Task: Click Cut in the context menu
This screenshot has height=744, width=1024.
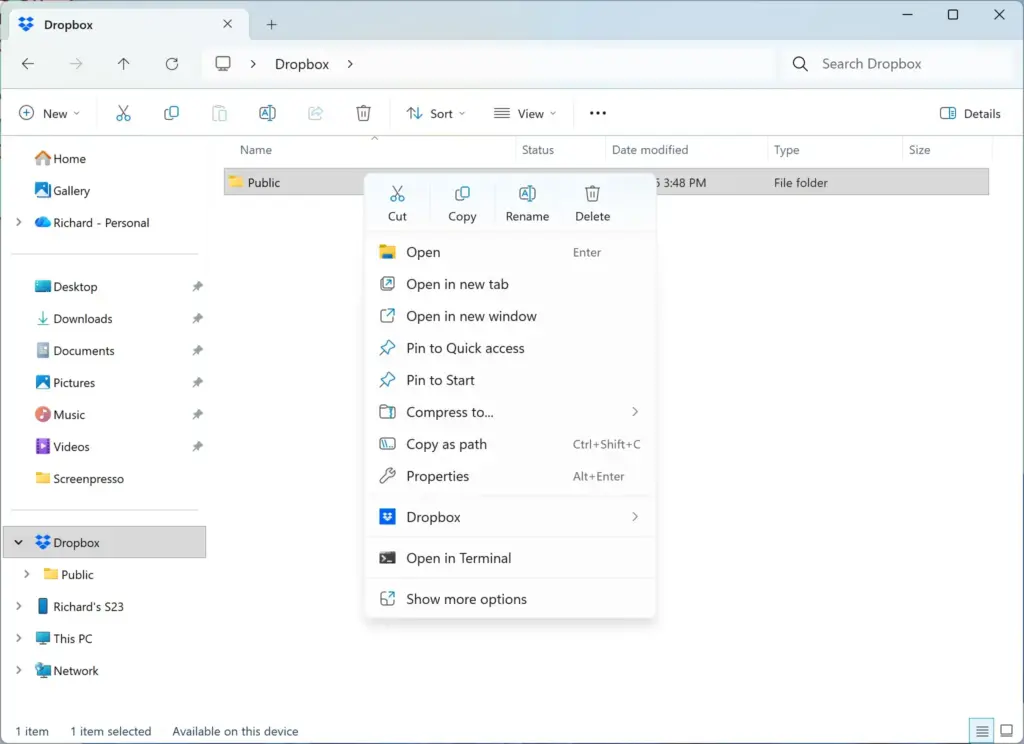Action: coord(397,204)
